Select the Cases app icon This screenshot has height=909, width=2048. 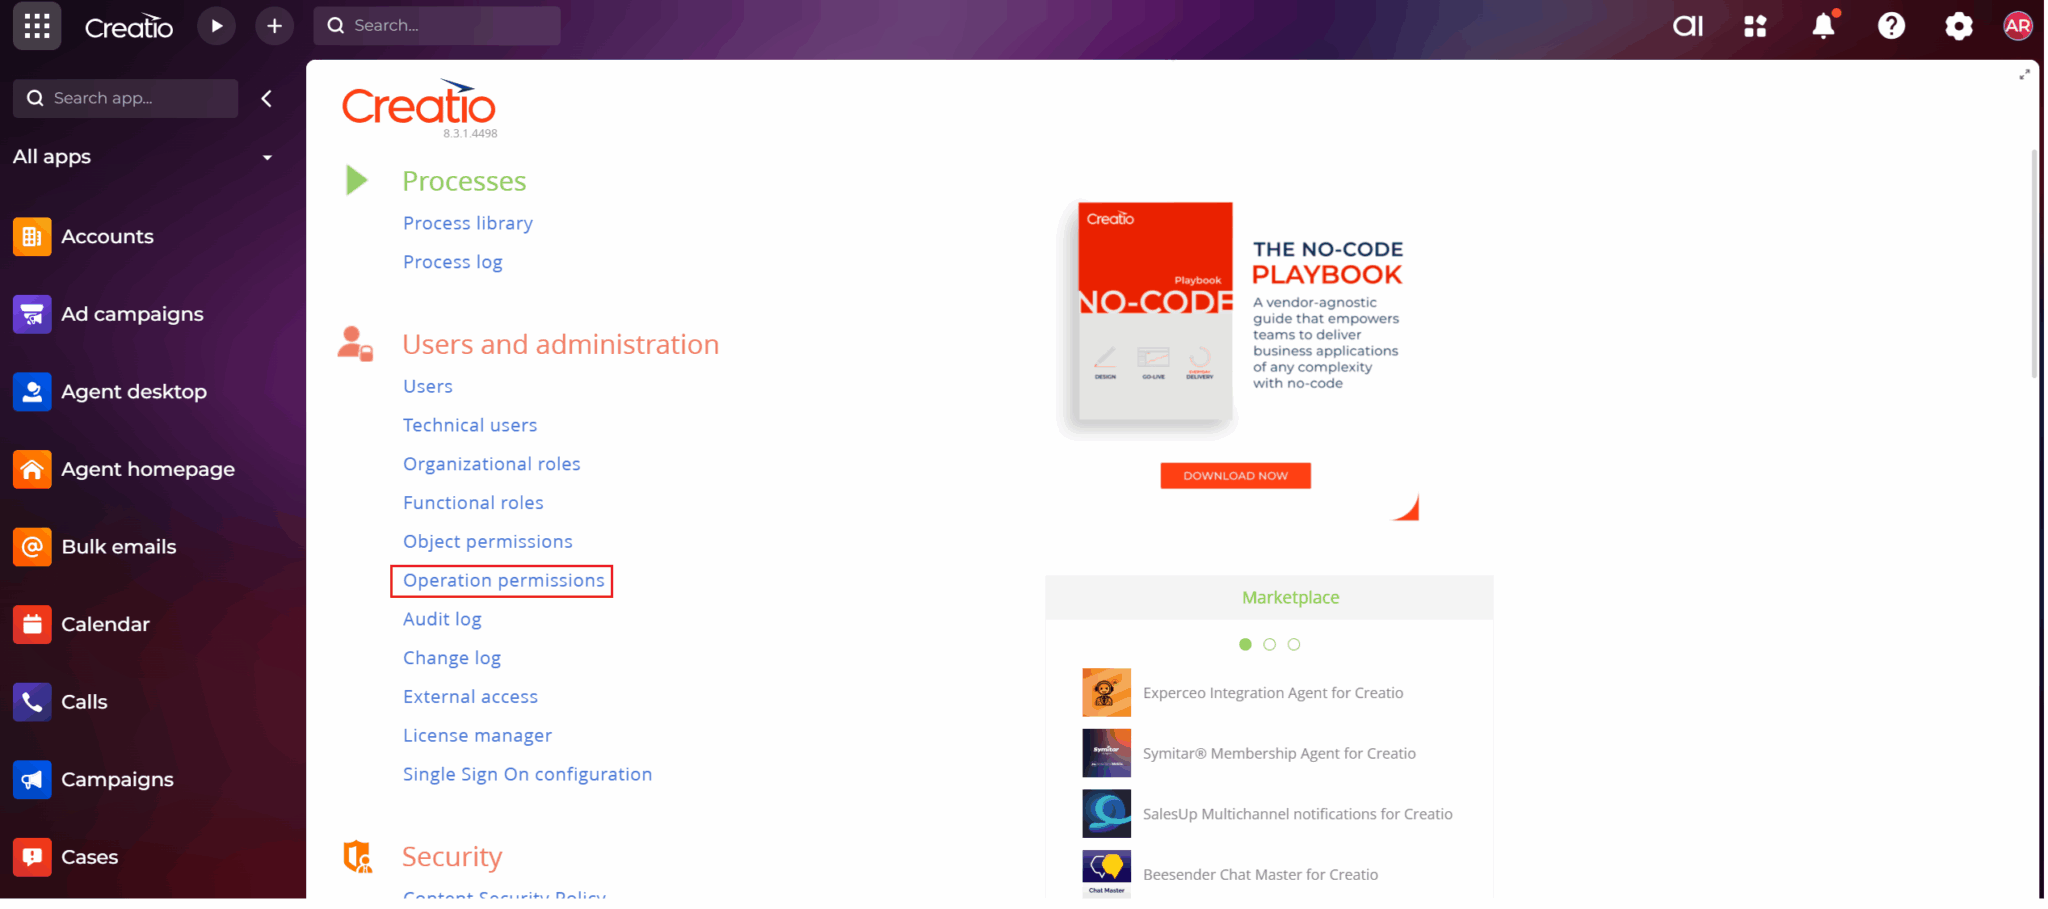point(32,856)
